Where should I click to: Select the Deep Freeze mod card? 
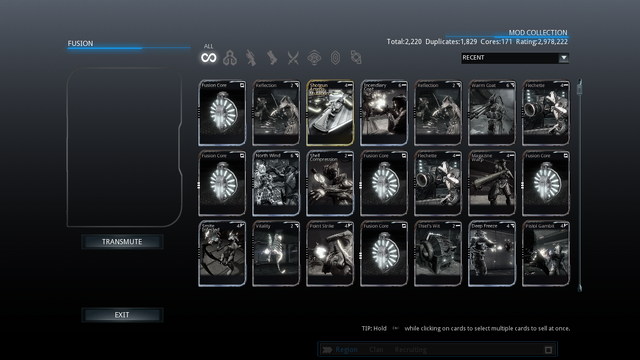point(491,253)
